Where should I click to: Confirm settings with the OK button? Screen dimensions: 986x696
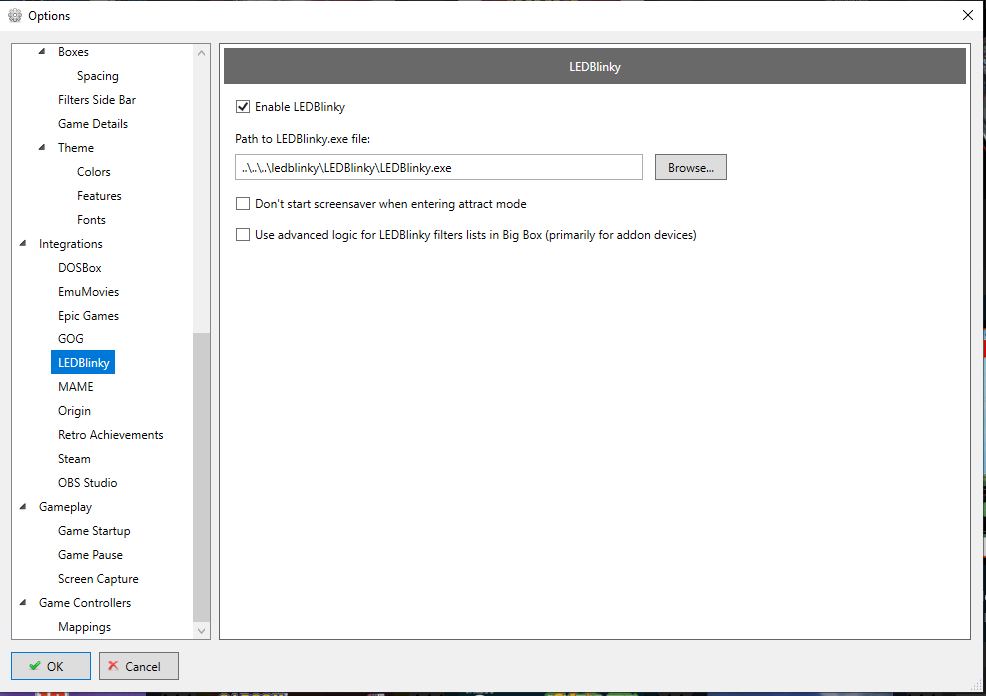[51, 666]
